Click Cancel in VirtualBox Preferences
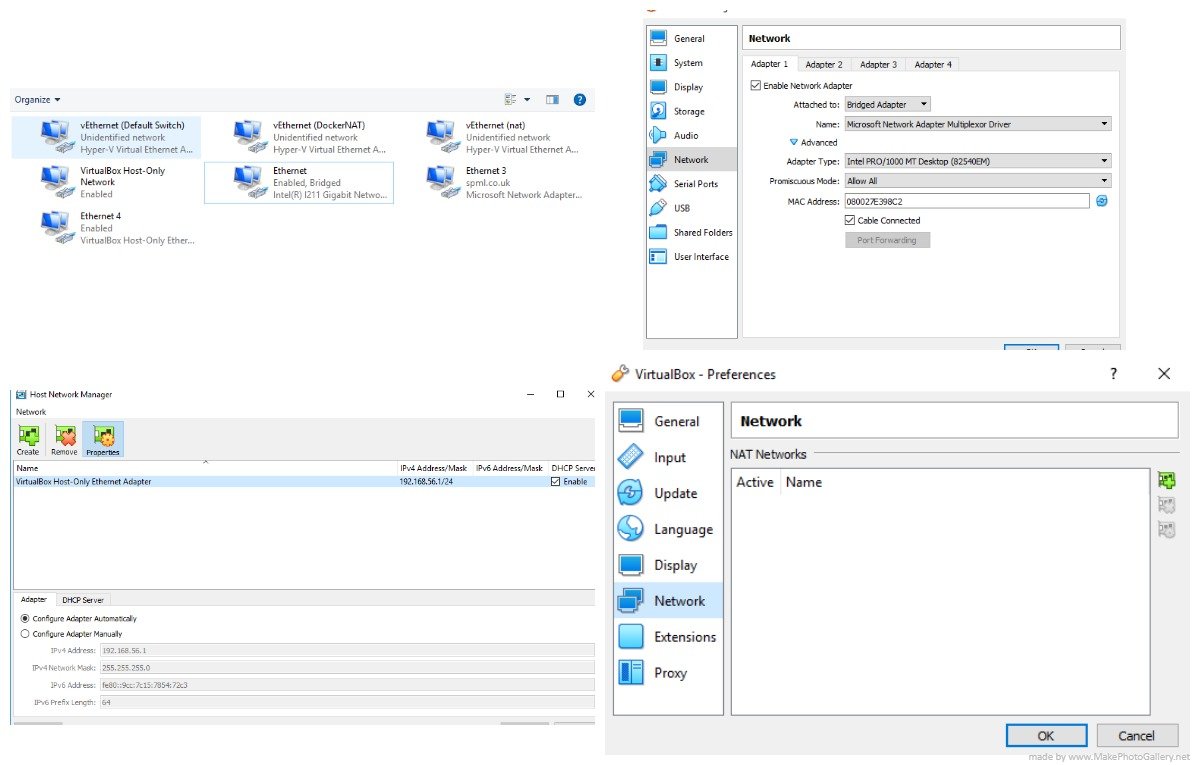The width and height of the screenshot is (1200, 765). coord(1136,735)
